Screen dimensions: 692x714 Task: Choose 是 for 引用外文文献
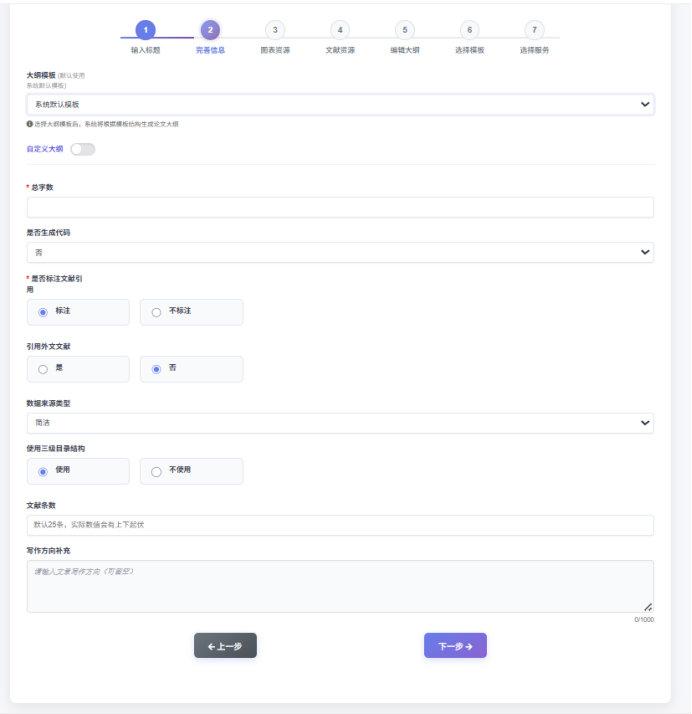(x=43, y=369)
